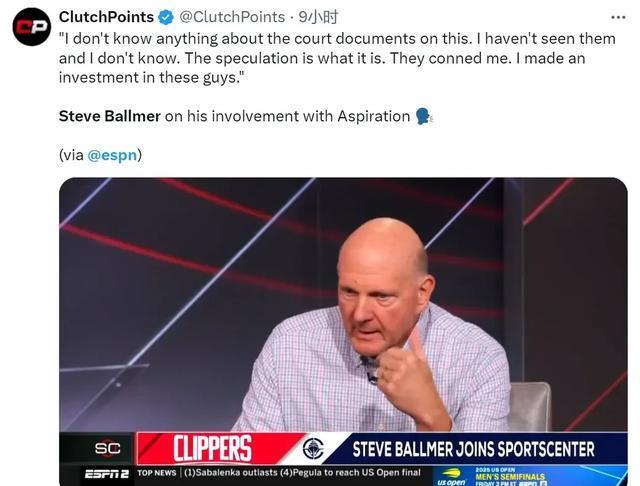
Task: Click the Men's Semifinals promo graphic
Action: (x=511, y=477)
